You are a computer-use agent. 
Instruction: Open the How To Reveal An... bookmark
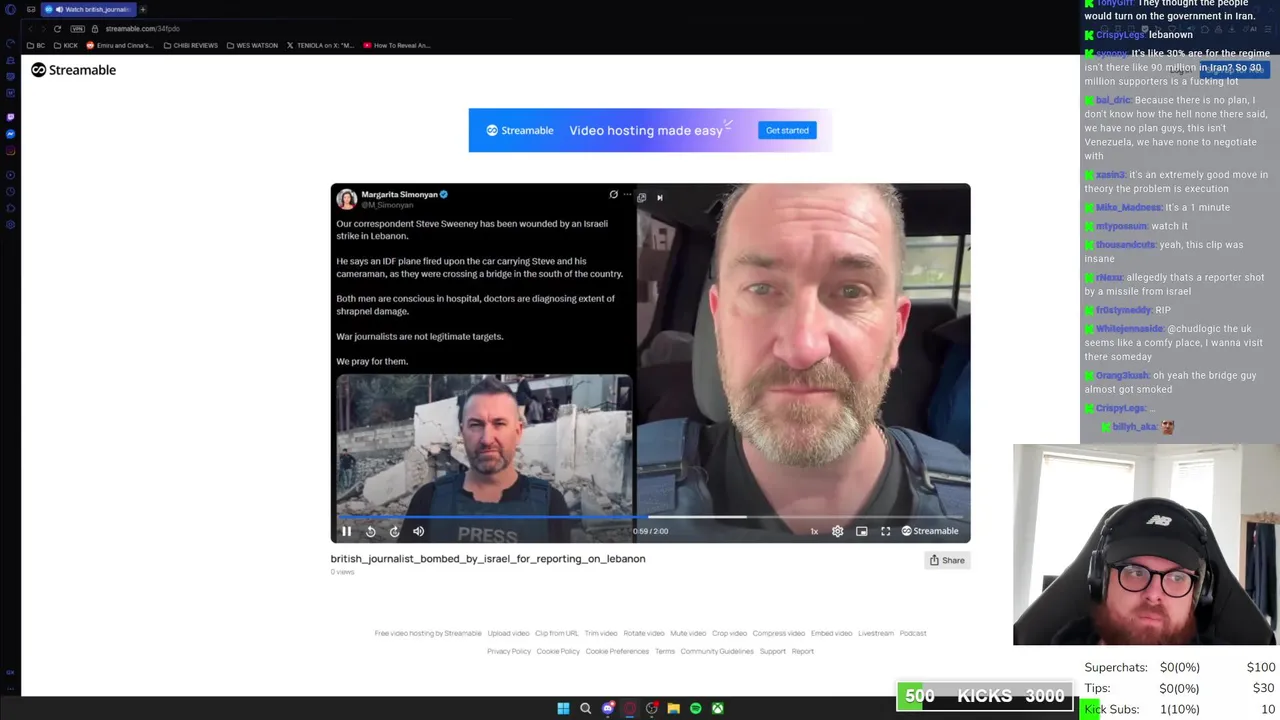397,45
